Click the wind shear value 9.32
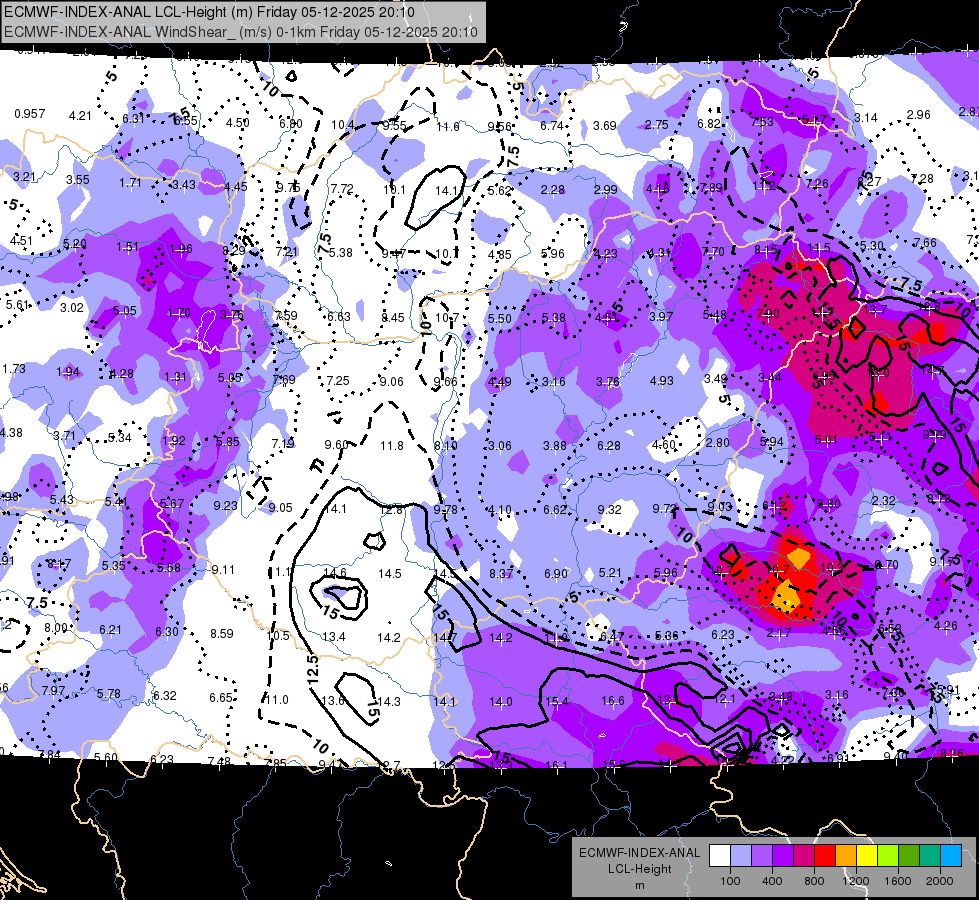Image resolution: width=979 pixels, height=900 pixels. pos(609,510)
